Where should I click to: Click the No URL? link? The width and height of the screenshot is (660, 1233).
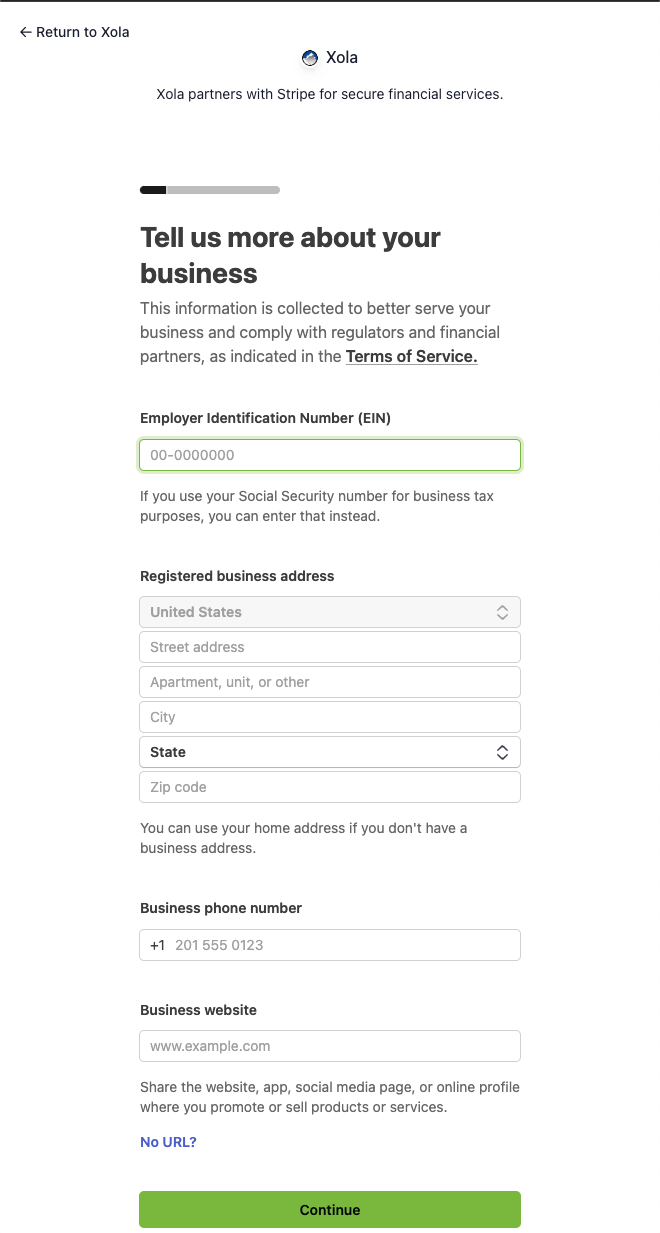(168, 1142)
